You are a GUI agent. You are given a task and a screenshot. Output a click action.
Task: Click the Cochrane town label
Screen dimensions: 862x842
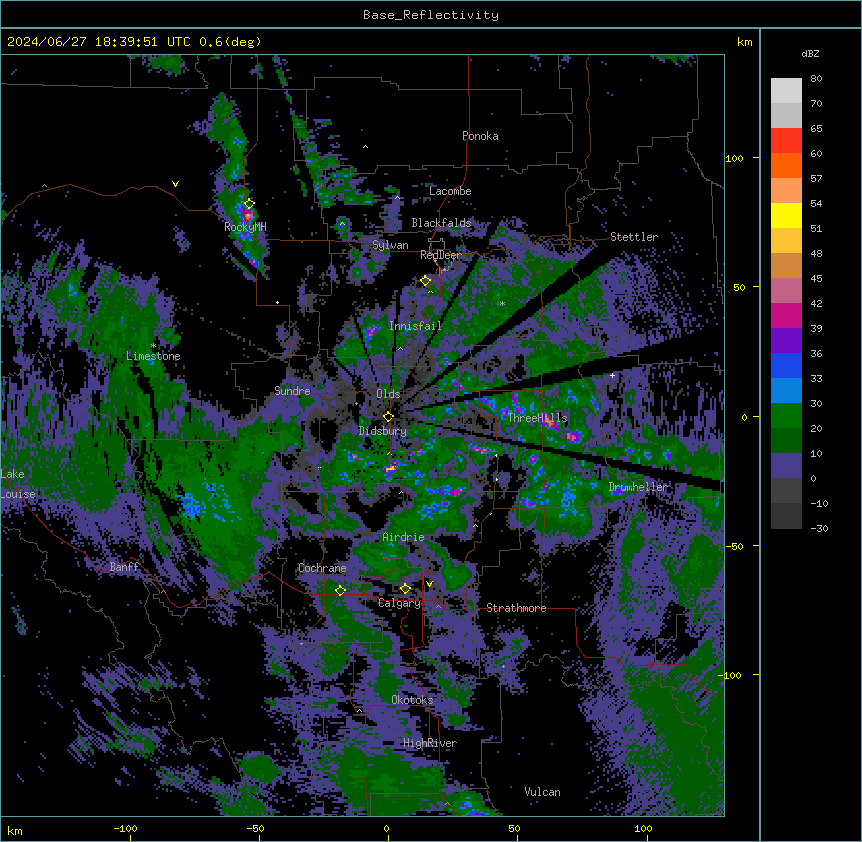coord(322,568)
